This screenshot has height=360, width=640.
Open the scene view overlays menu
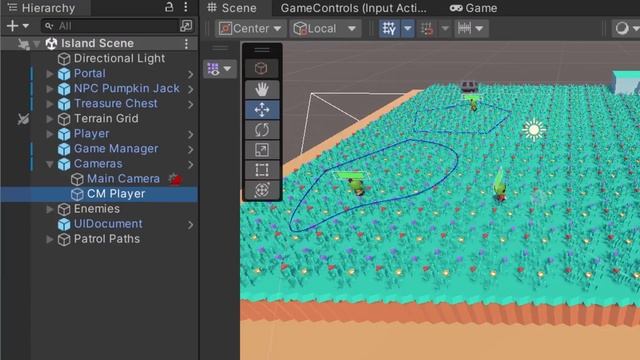click(x=220, y=69)
